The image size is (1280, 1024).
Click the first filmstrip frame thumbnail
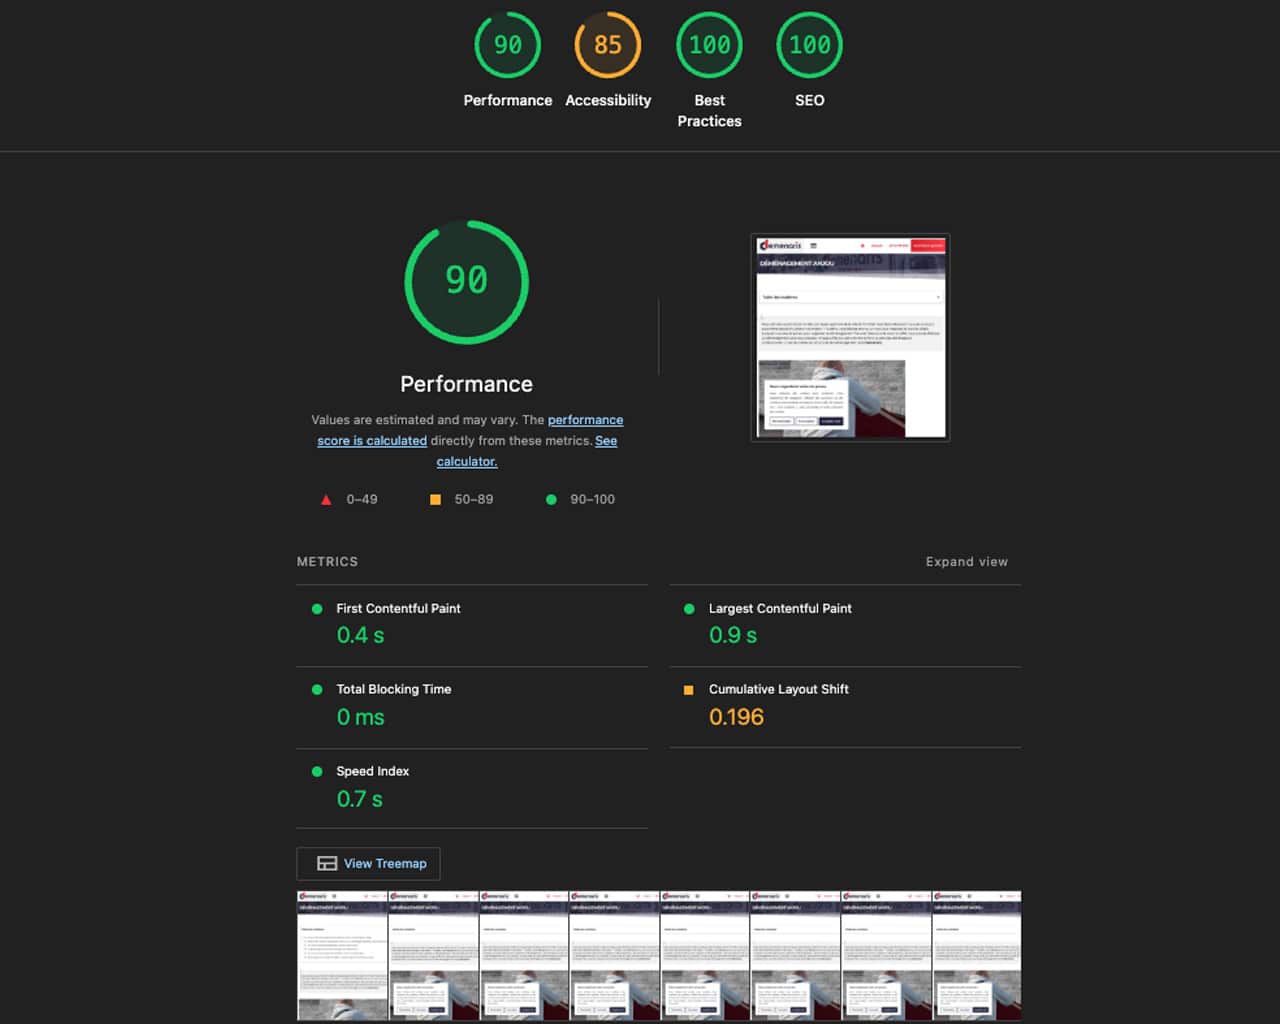342,955
